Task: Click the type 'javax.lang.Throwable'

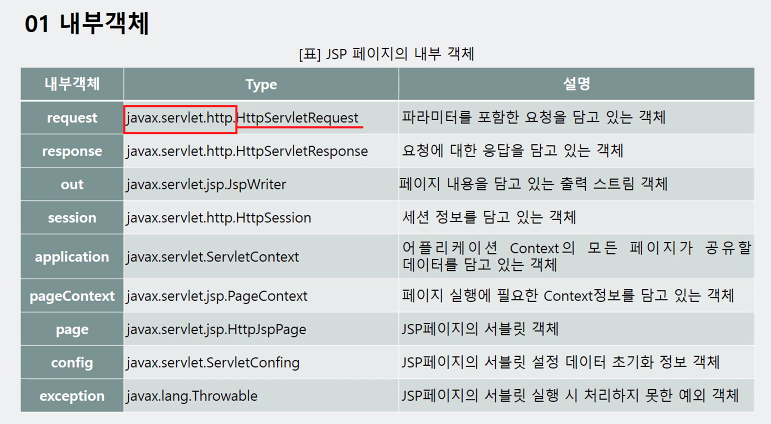Action: [192, 396]
